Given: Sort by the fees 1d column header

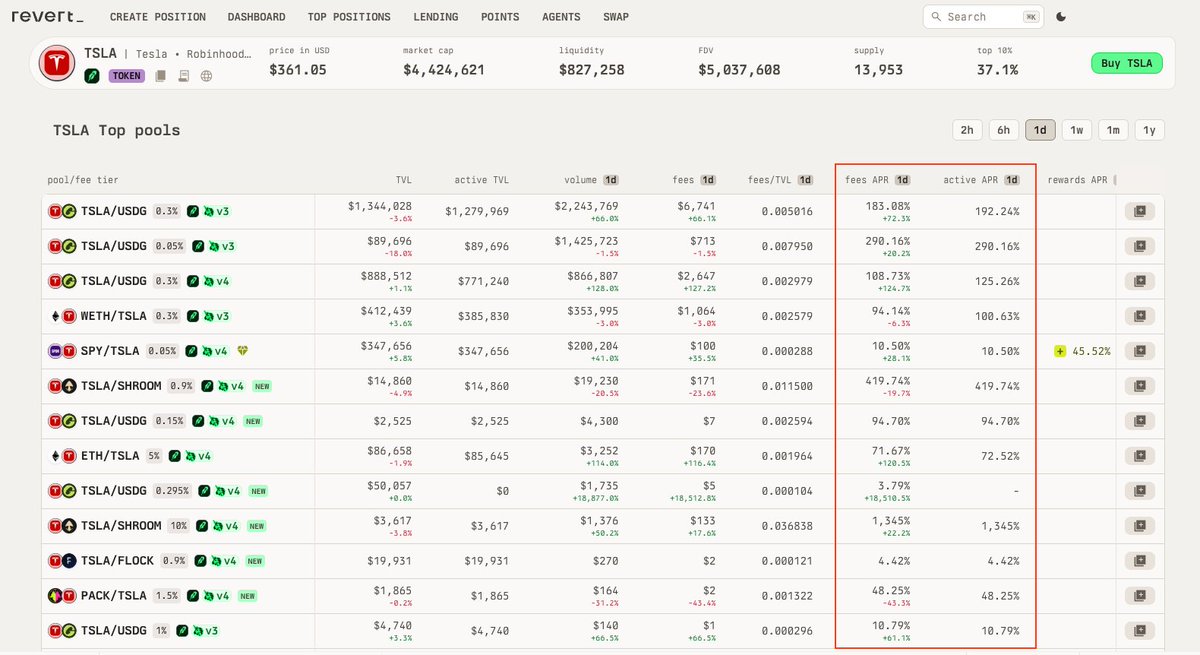Looking at the screenshot, I should click(x=694, y=180).
